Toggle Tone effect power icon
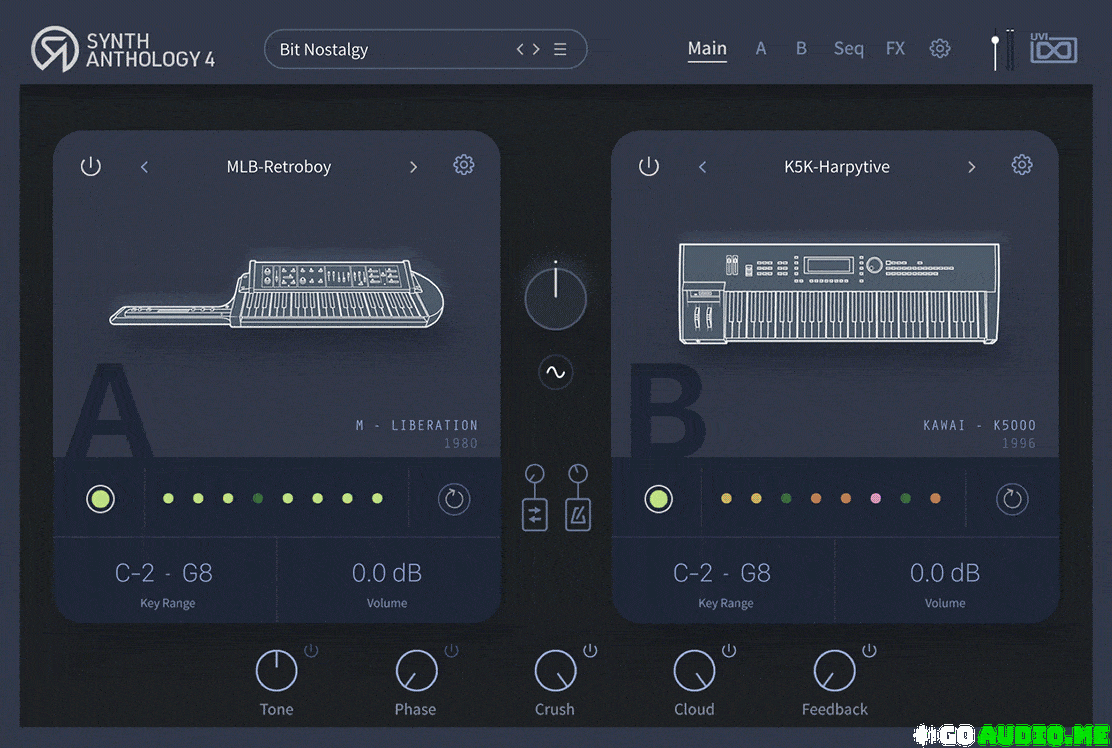1112x748 pixels. pos(311,651)
